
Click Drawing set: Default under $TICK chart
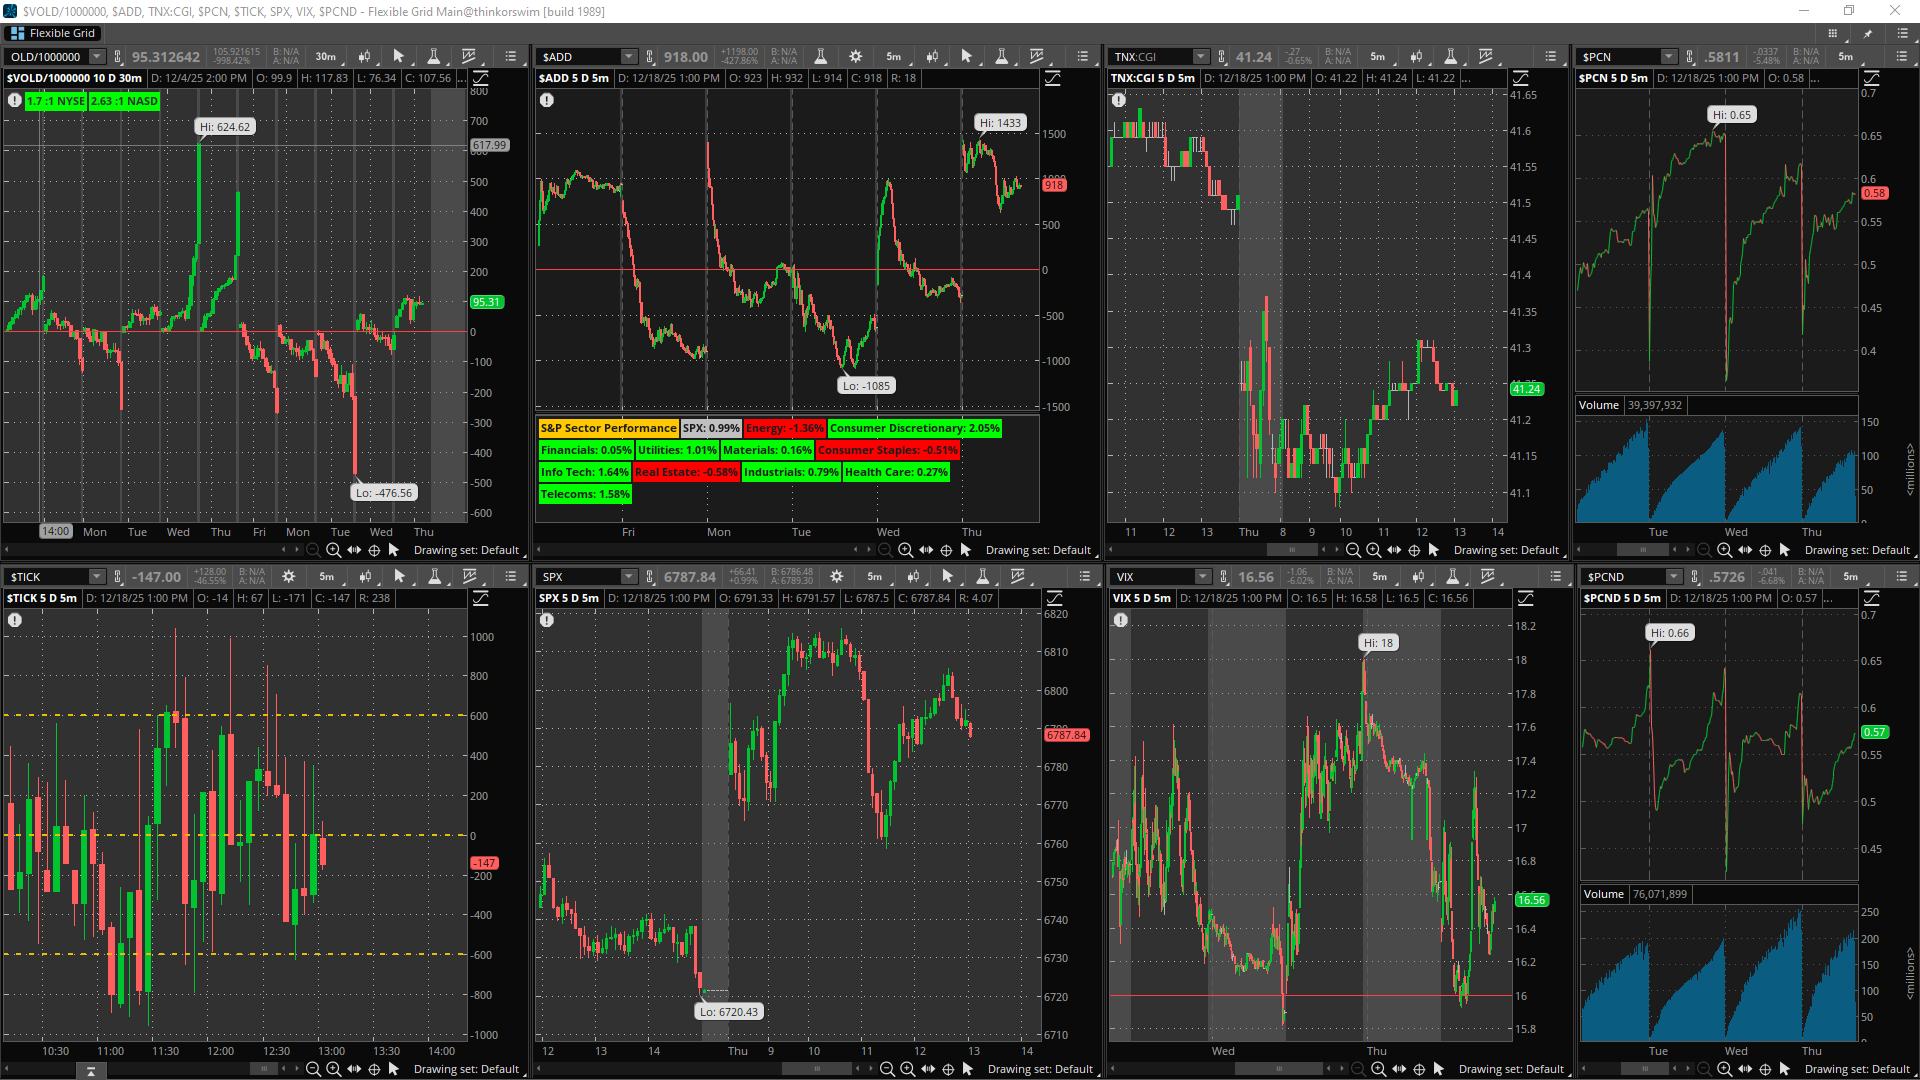(x=466, y=1069)
